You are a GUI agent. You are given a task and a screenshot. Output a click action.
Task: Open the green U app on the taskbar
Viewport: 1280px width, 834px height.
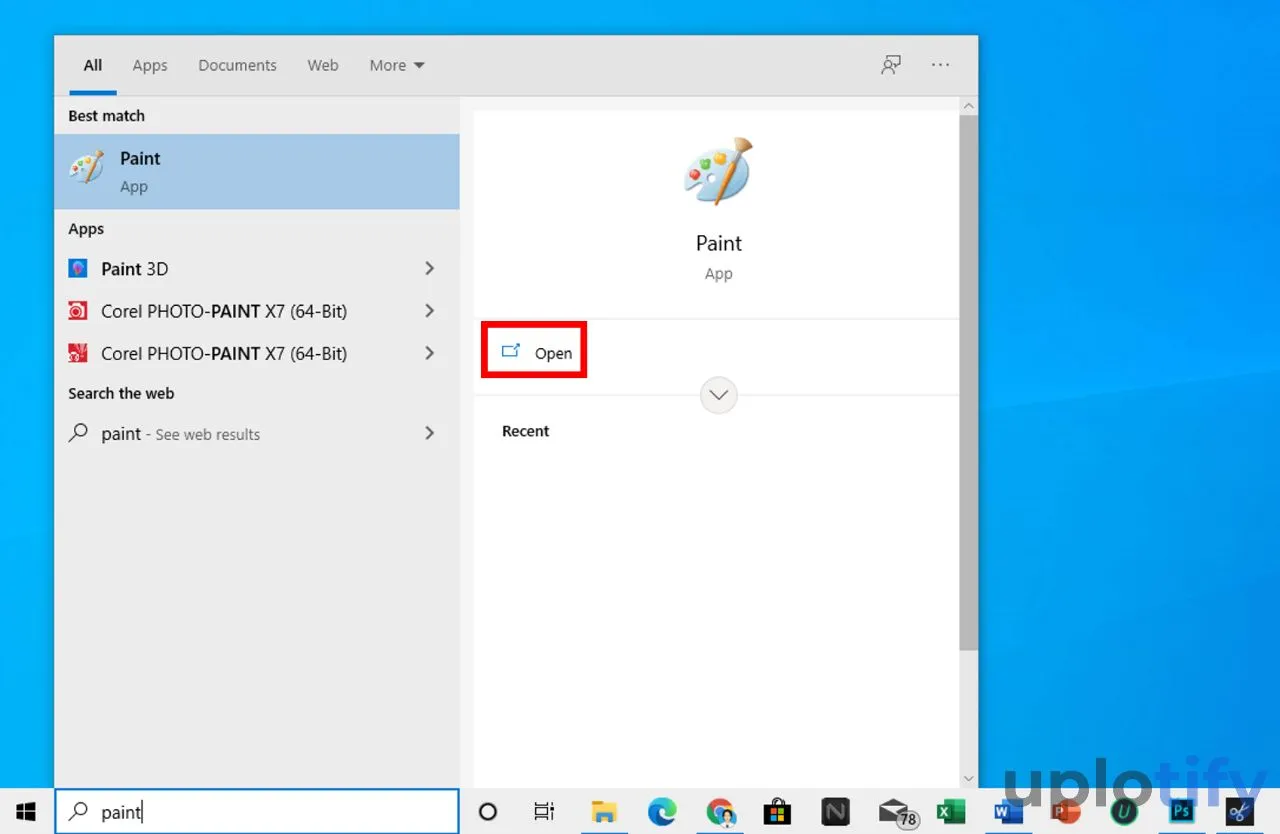point(1124,812)
